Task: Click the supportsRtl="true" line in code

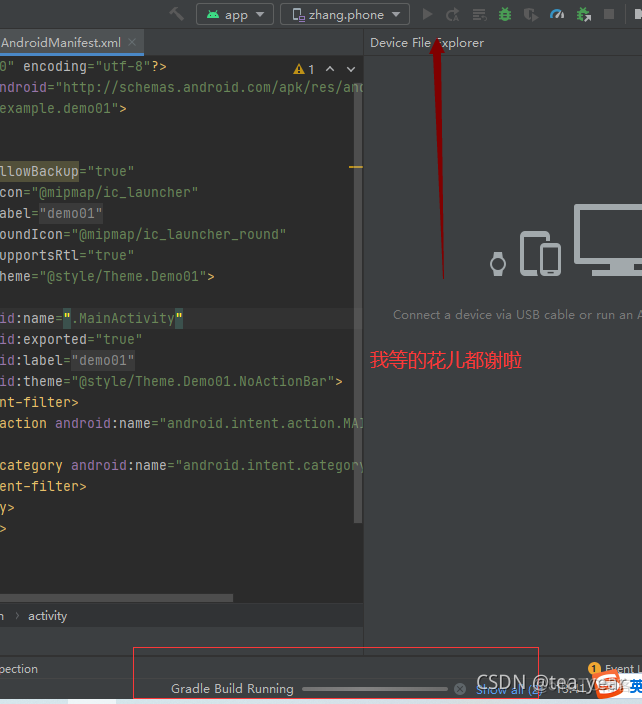Action: click(67, 255)
